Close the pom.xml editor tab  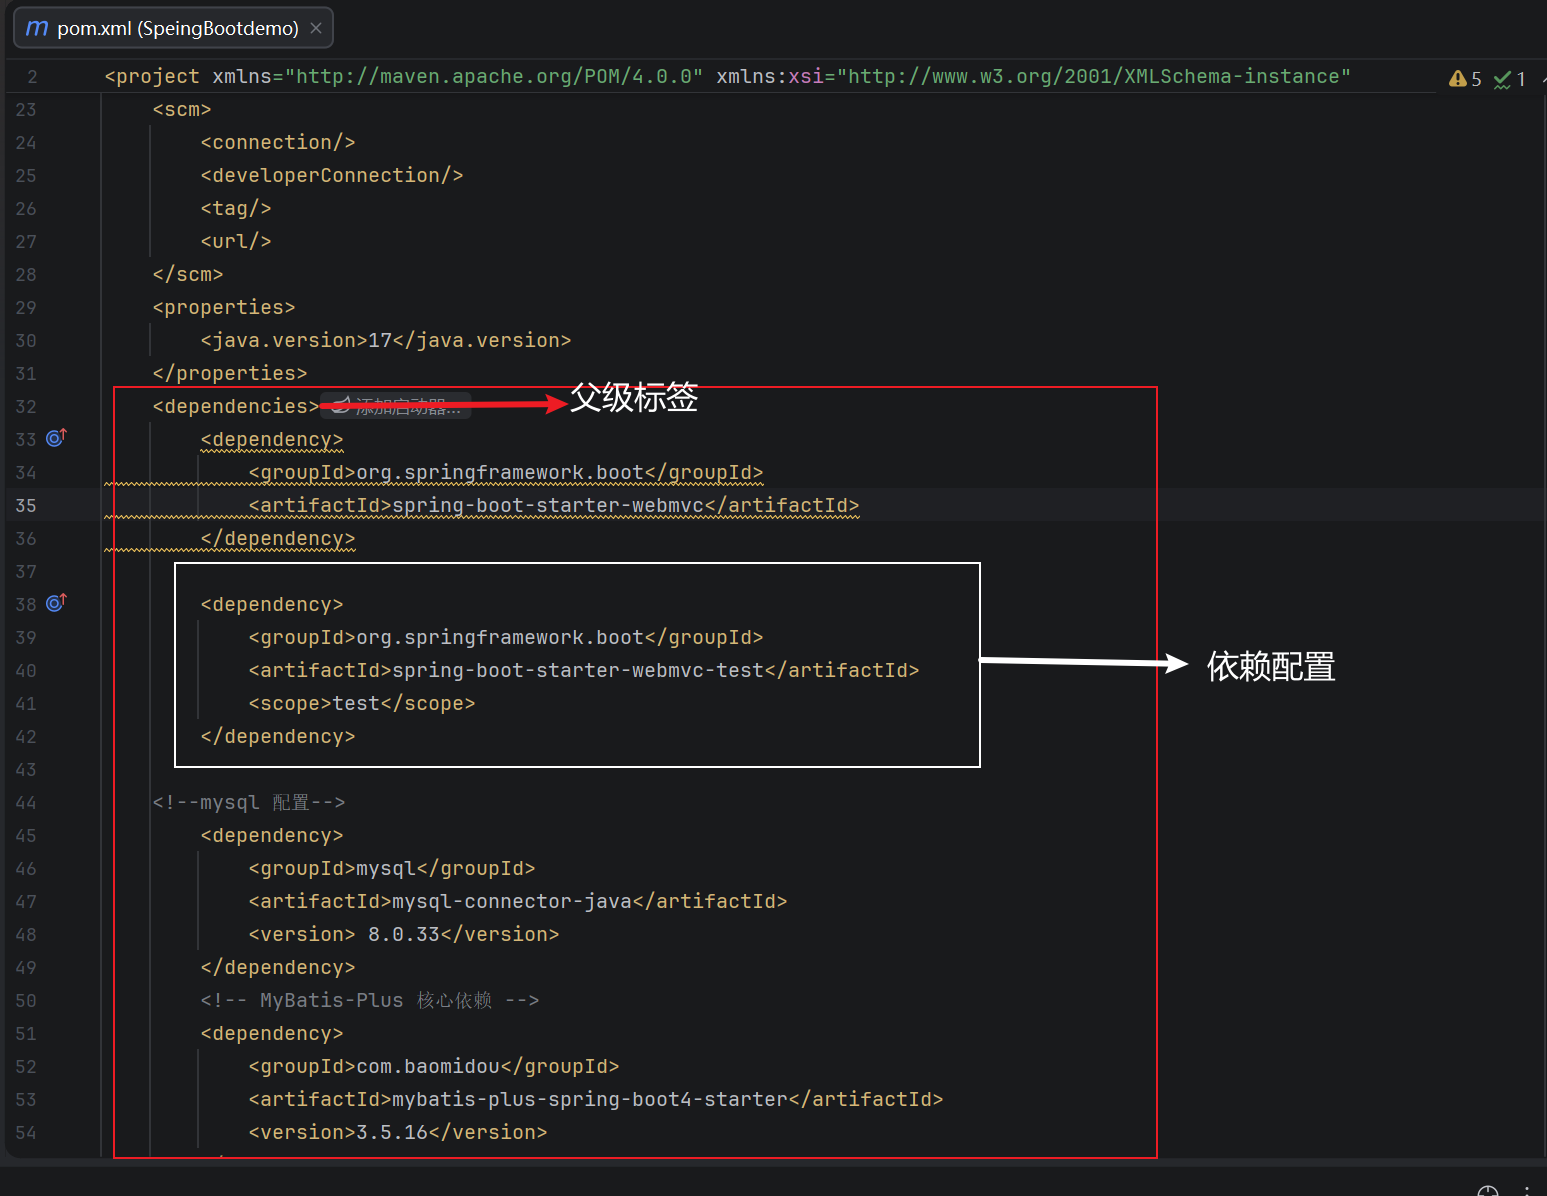[316, 28]
